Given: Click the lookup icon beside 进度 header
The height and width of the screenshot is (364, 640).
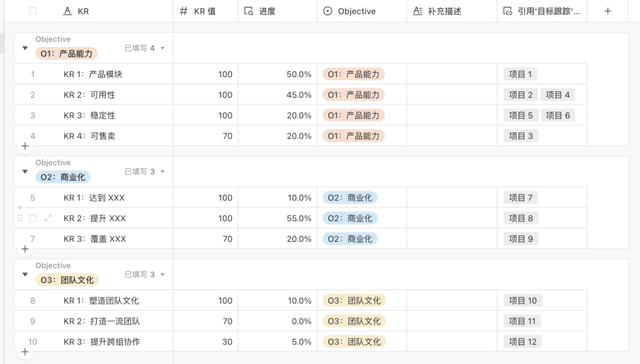Looking at the screenshot, I should pyautogui.click(x=249, y=11).
